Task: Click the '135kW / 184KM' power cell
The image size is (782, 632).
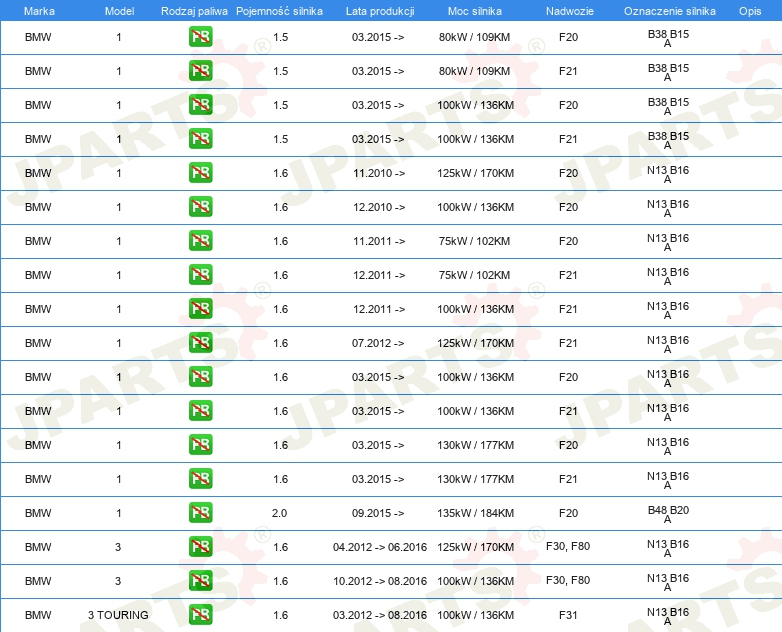Action: (475, 513)
